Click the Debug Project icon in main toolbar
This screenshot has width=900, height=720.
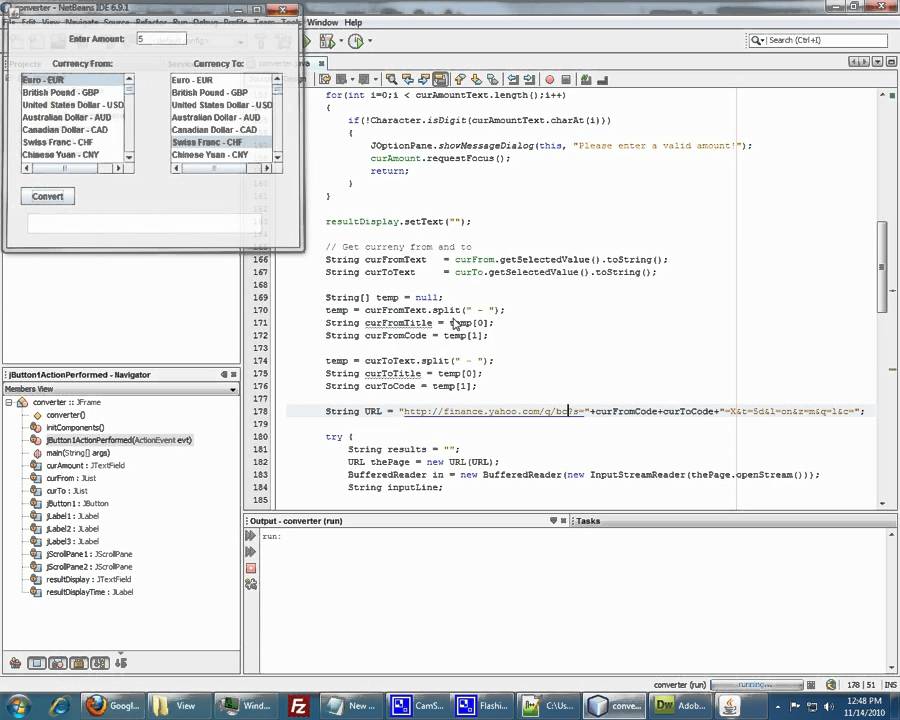(x=327, y=41)
